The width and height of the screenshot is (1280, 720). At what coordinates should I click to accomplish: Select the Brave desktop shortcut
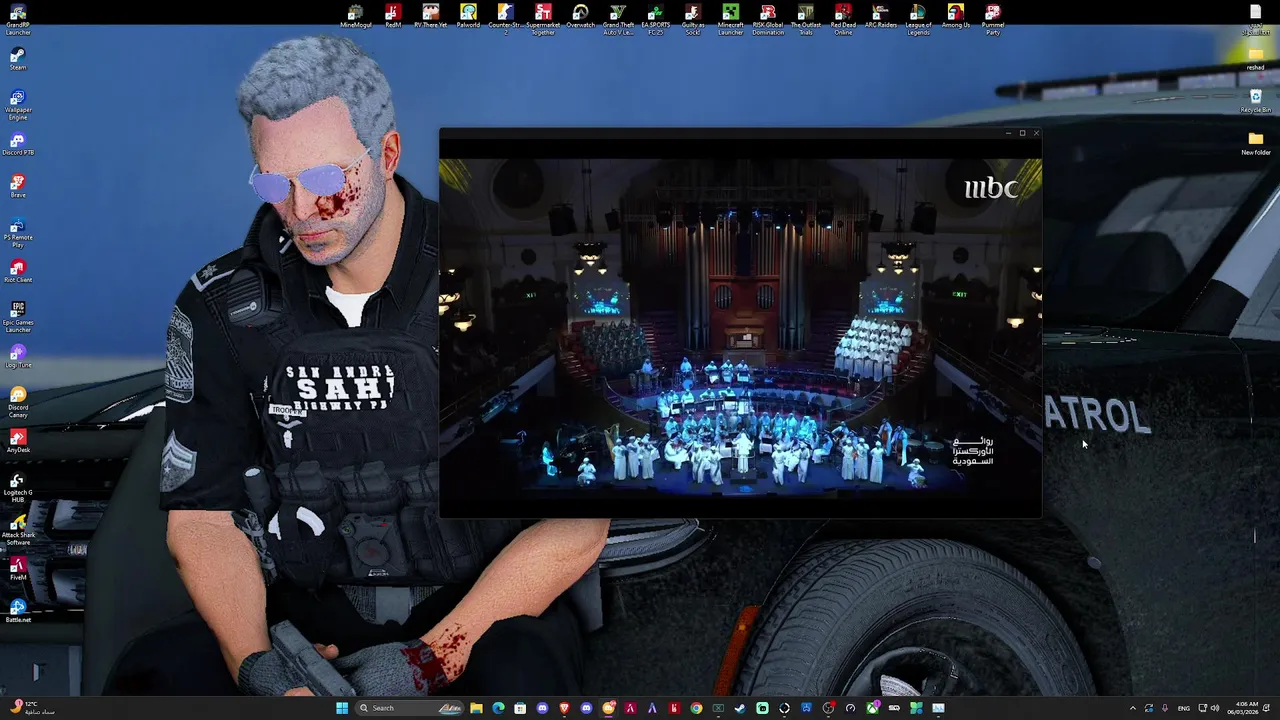(18, 187)
